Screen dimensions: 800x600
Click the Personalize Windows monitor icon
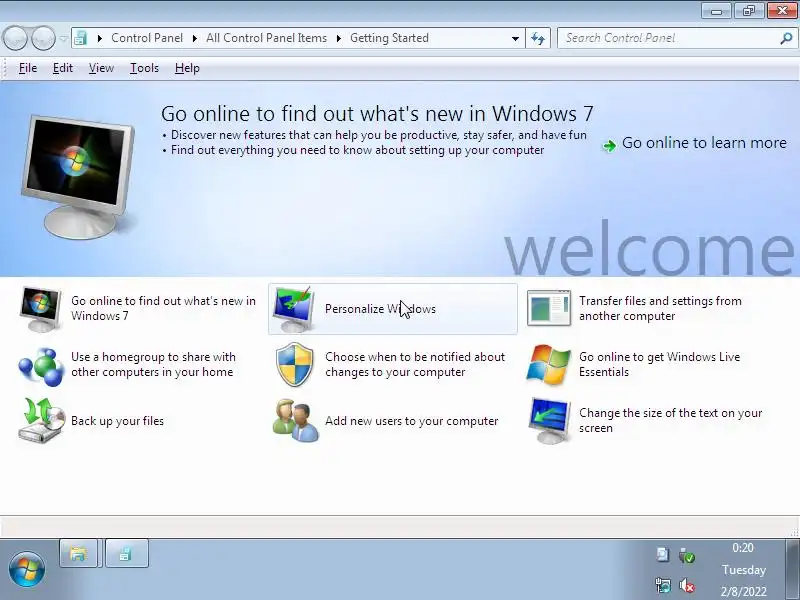point(294,309)
